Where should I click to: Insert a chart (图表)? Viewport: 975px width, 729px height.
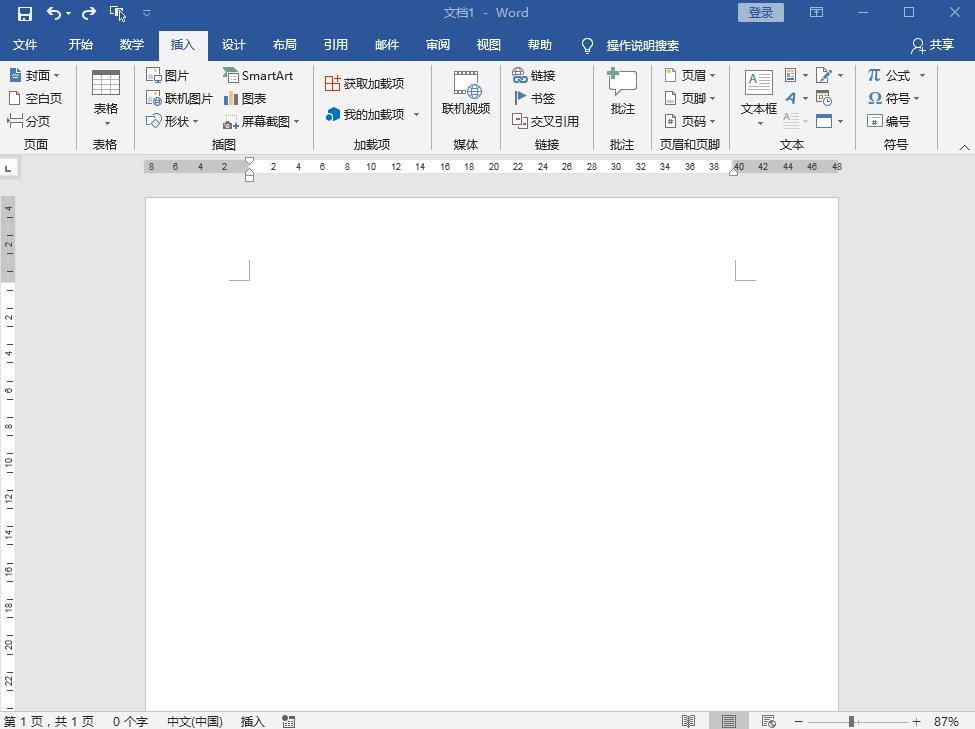(x=250, y=97)
